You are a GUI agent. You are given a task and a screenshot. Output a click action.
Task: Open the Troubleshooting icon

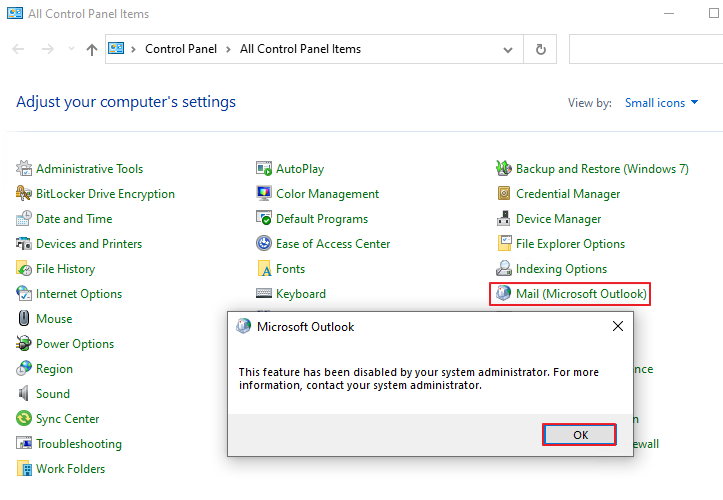pos(24,443)
